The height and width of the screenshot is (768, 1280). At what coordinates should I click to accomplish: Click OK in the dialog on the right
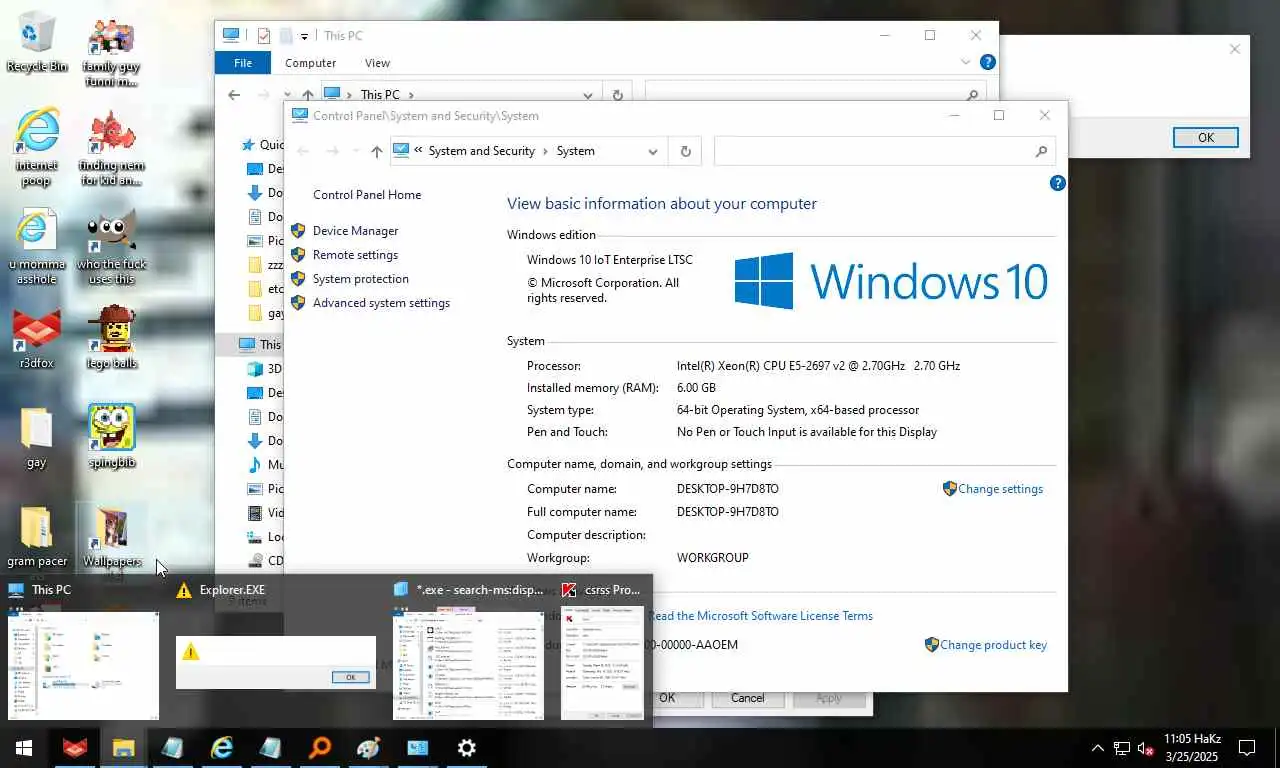pos(1206,138)
